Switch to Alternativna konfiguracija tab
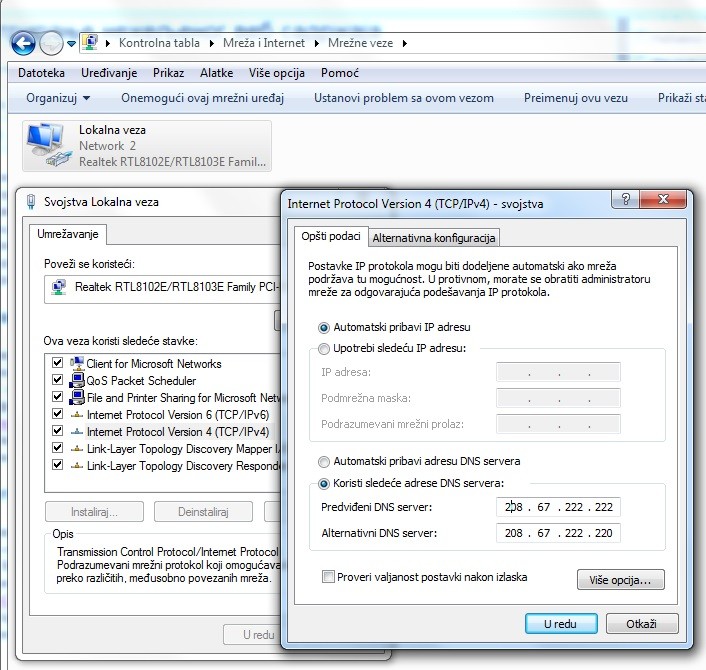Screen dimensions: 706x670 click(434, 238)
